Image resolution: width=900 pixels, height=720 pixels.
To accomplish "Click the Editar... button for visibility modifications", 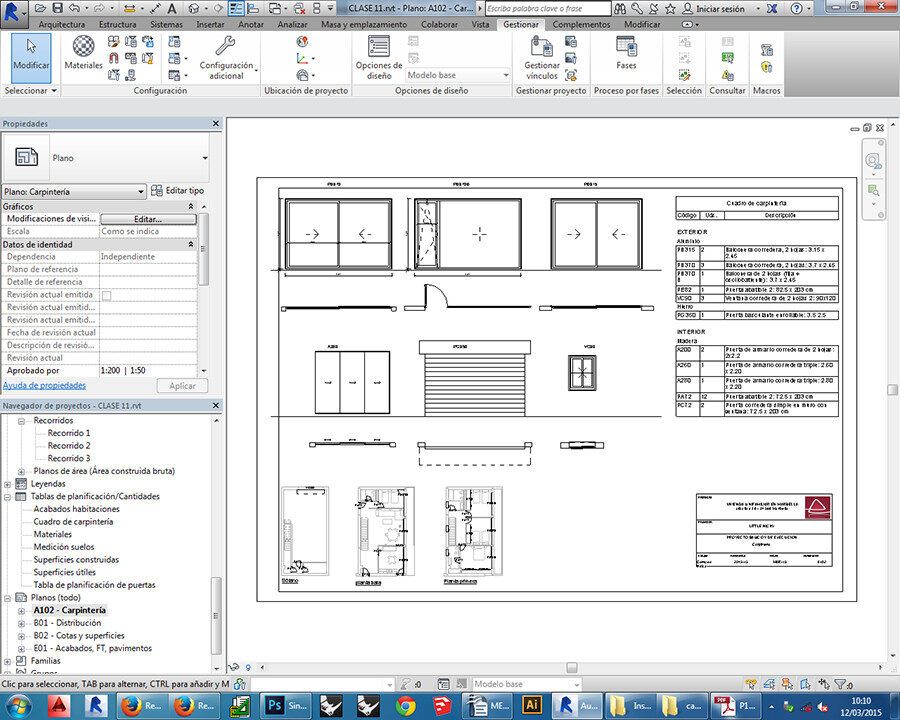I will click(148, 219).
